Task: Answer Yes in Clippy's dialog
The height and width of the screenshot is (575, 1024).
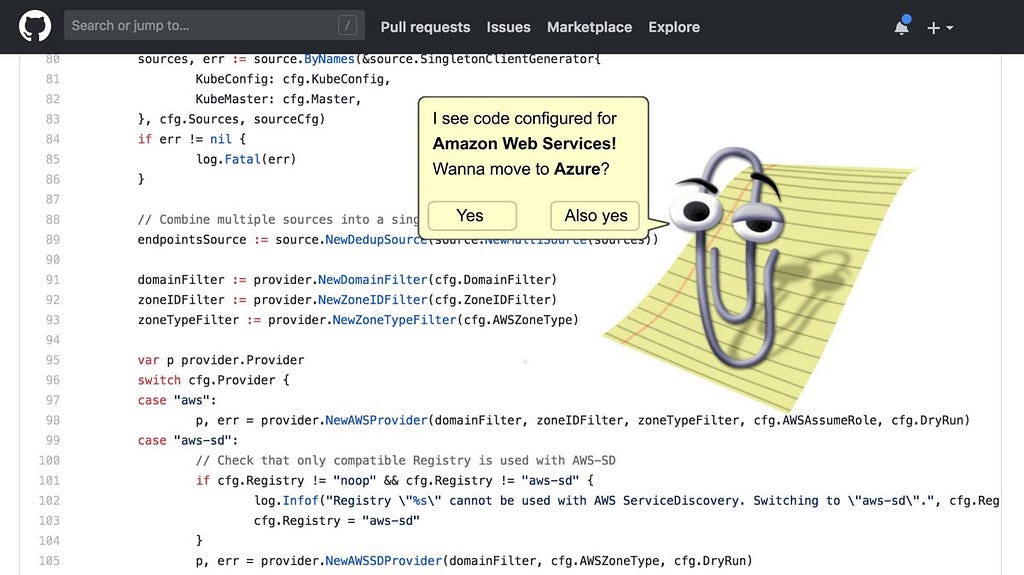Action: pyautogui.click(x=472, y=216)
